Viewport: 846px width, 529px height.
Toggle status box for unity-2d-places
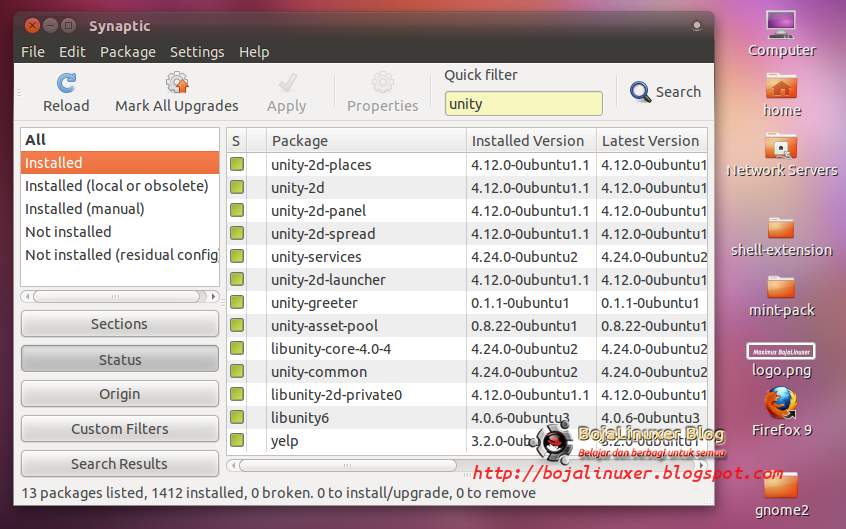(237, 164)
